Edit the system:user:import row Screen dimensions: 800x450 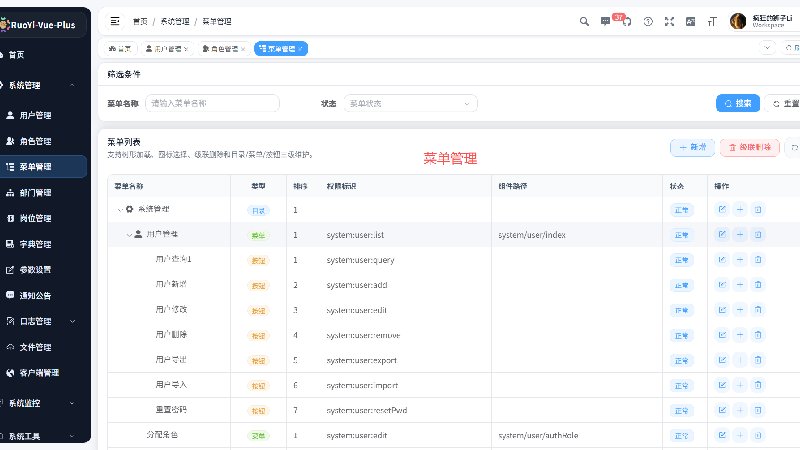click(x=722, y=385)
